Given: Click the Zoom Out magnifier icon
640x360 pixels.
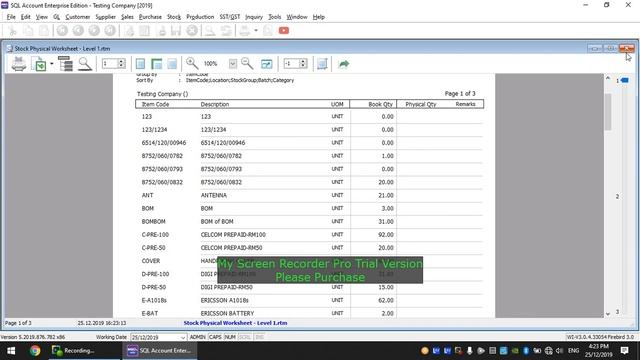Looking at the screenshot, I should coord(247,64).
